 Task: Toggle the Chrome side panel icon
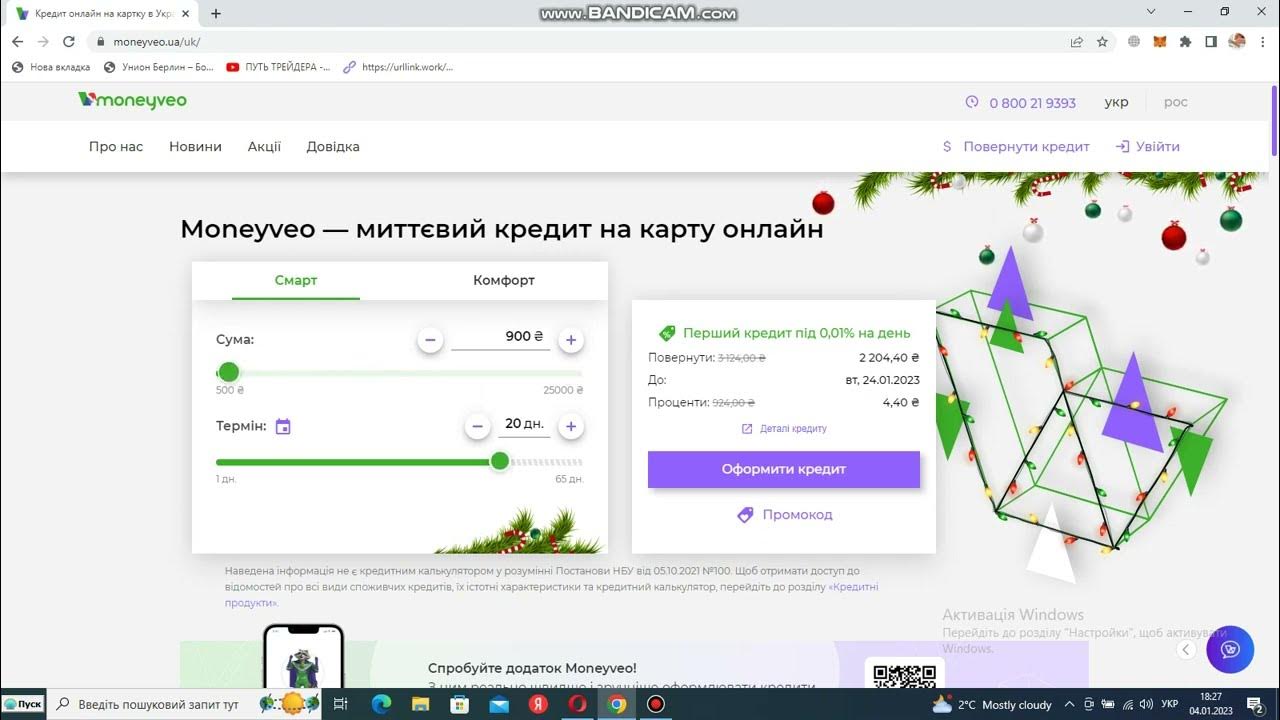1211,42
